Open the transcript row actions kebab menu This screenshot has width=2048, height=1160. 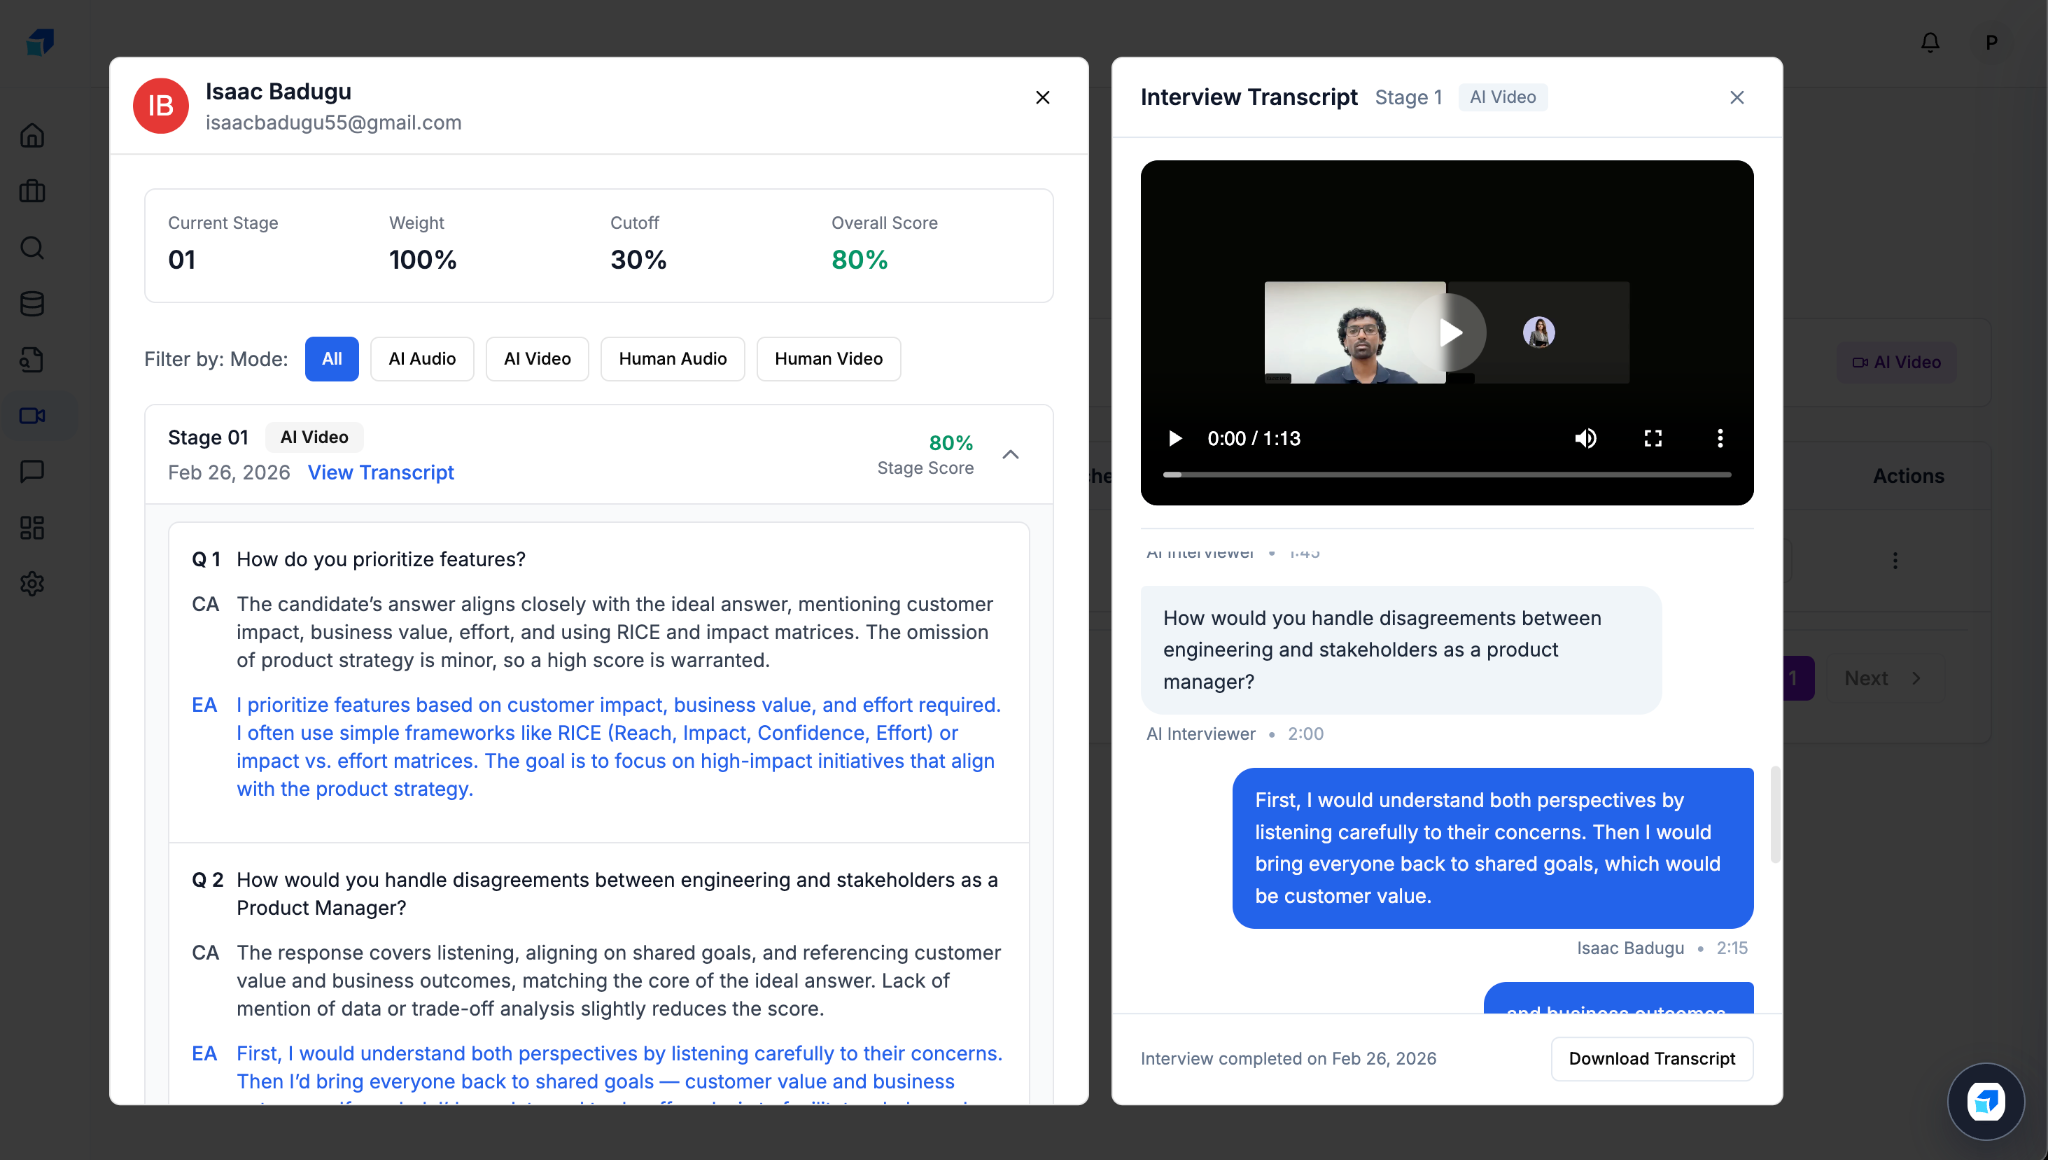tap(1896, 561)
